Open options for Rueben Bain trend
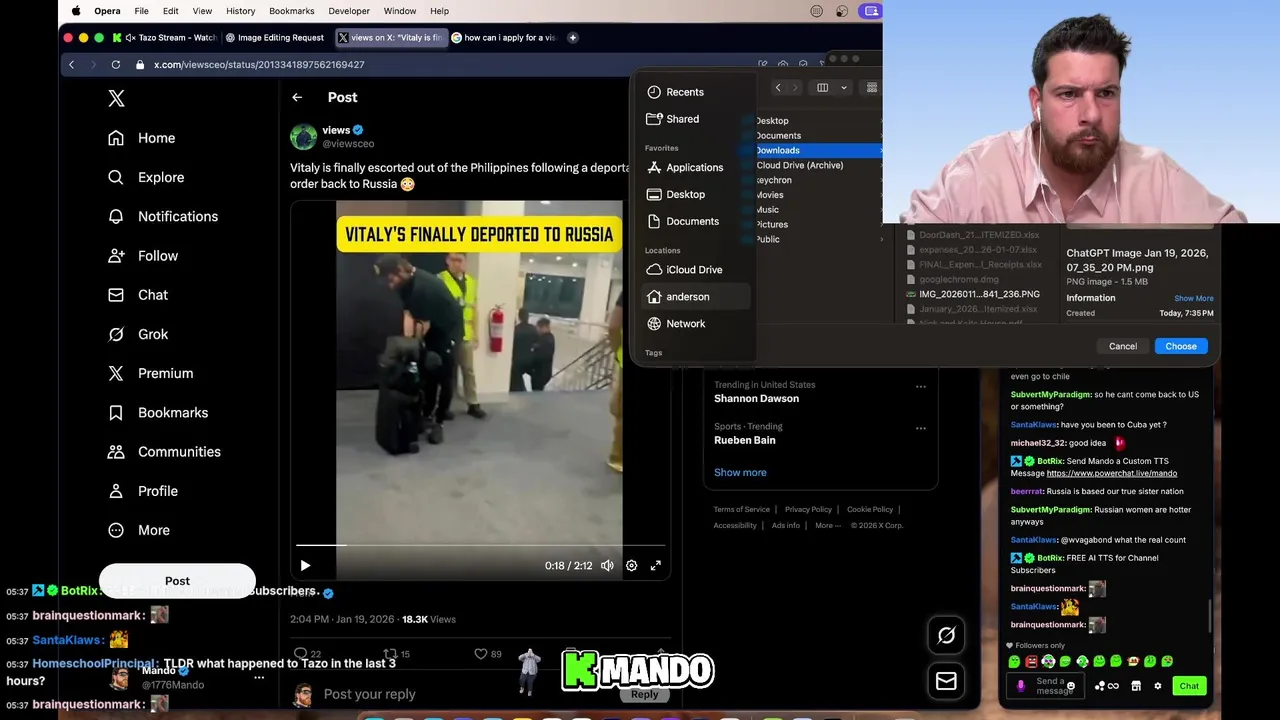This screenshot has width=1280, height=720. [921, 428]
